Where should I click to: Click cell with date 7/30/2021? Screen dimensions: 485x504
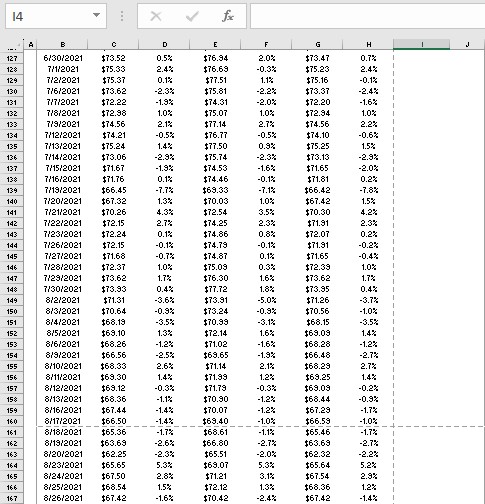[x=63, y=289]
